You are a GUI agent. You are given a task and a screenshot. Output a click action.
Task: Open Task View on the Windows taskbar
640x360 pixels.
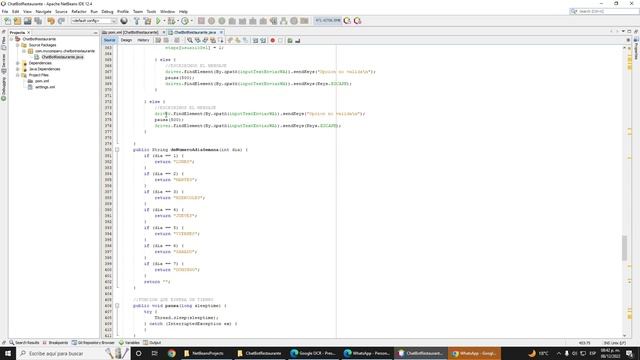[x=155, y=353]
